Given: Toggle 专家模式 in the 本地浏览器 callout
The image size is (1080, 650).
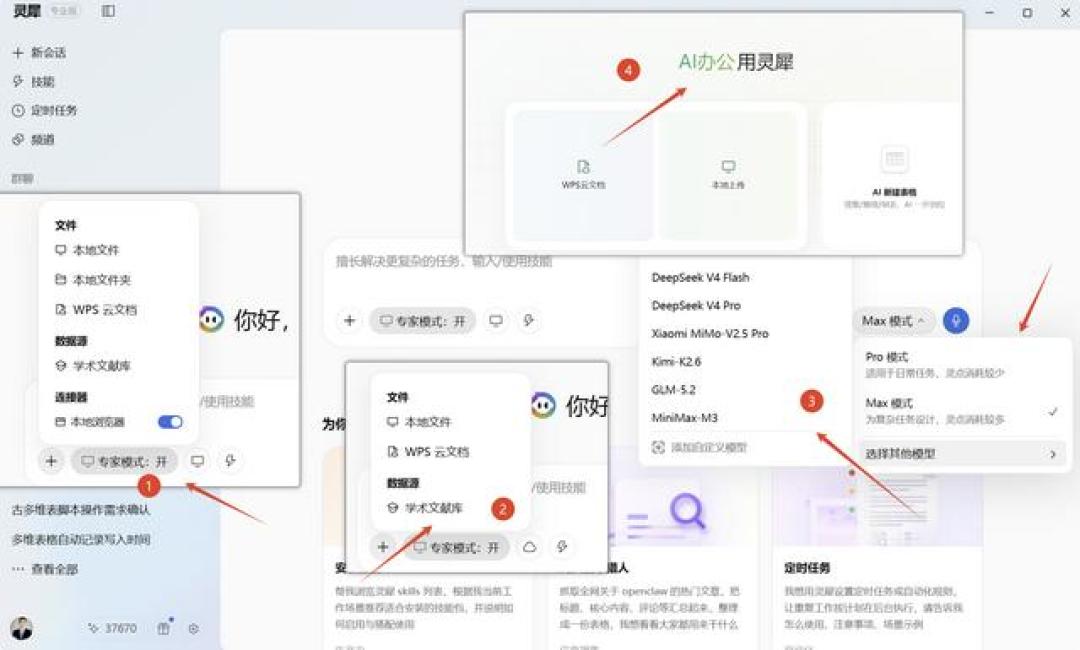Looking at the screenshot, I should [x=124, y=461].
